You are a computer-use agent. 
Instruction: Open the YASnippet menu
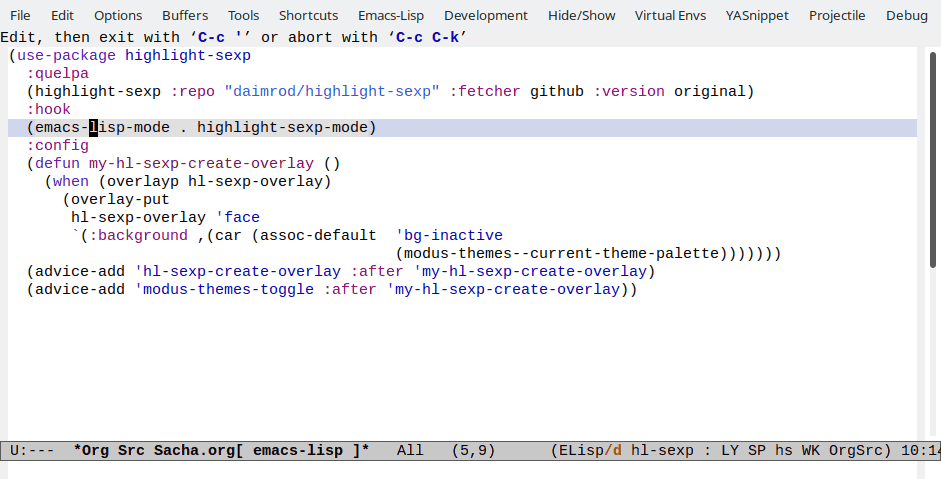756,15
